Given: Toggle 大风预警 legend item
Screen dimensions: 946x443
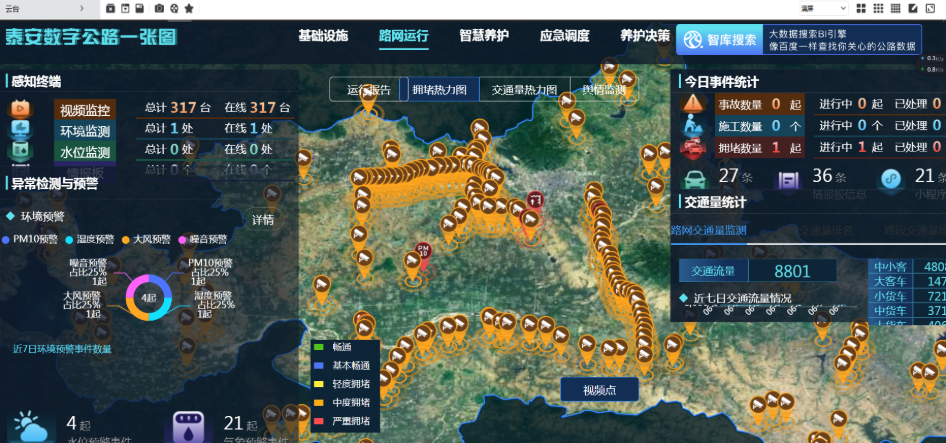Looking at the screenshot, I should (146, 240).
